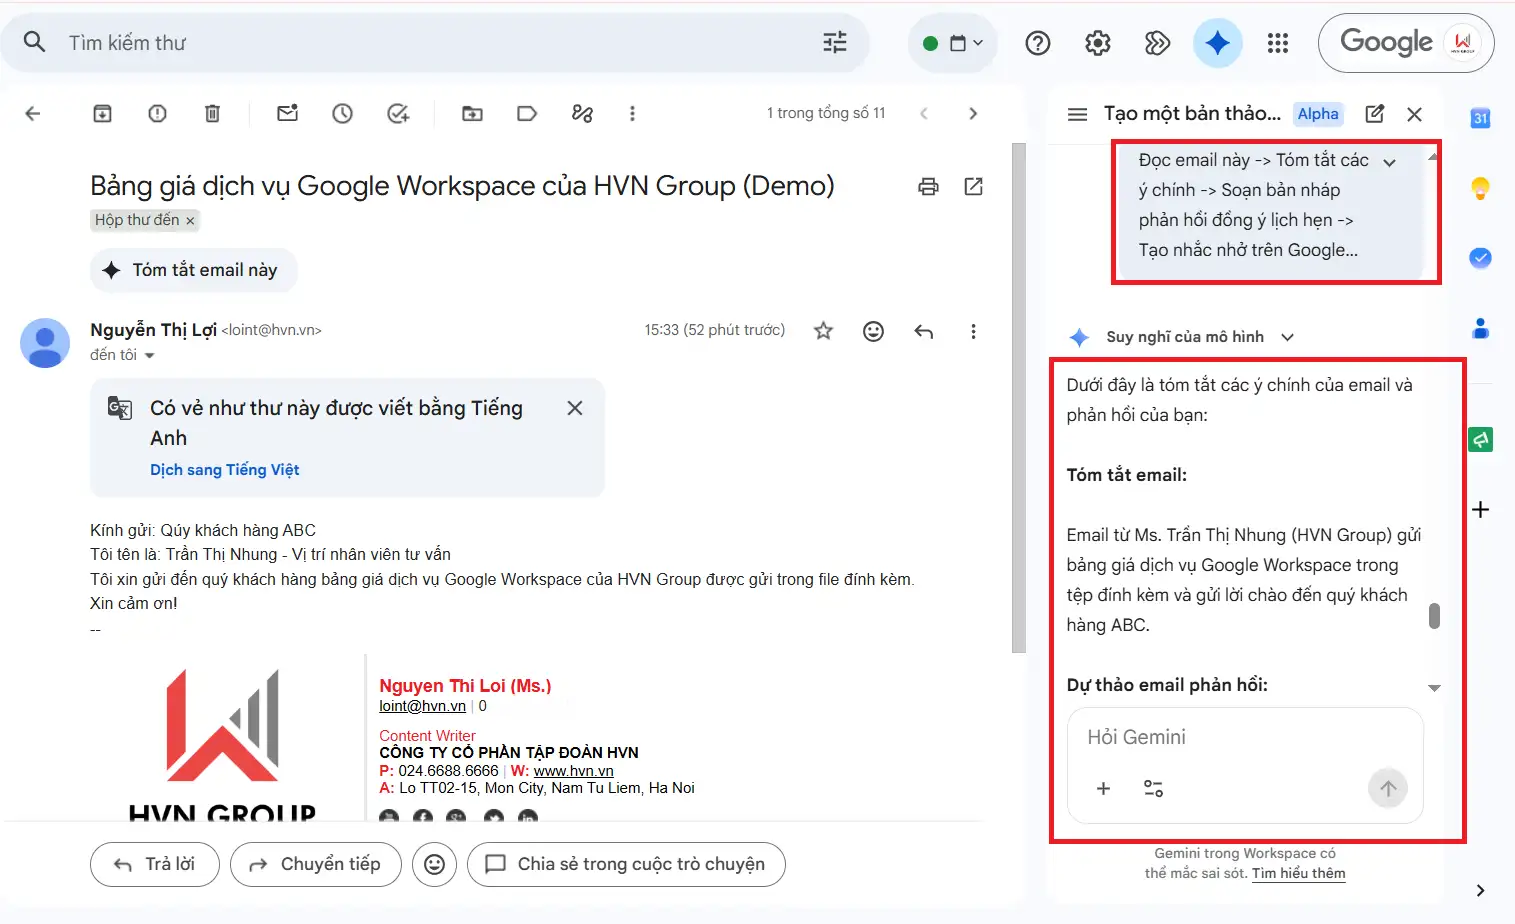Image resolution: width=1515 pixels, height=924 pixels.
Task: Remove "Hộp thư đến" label
Action: pos(190,221)
